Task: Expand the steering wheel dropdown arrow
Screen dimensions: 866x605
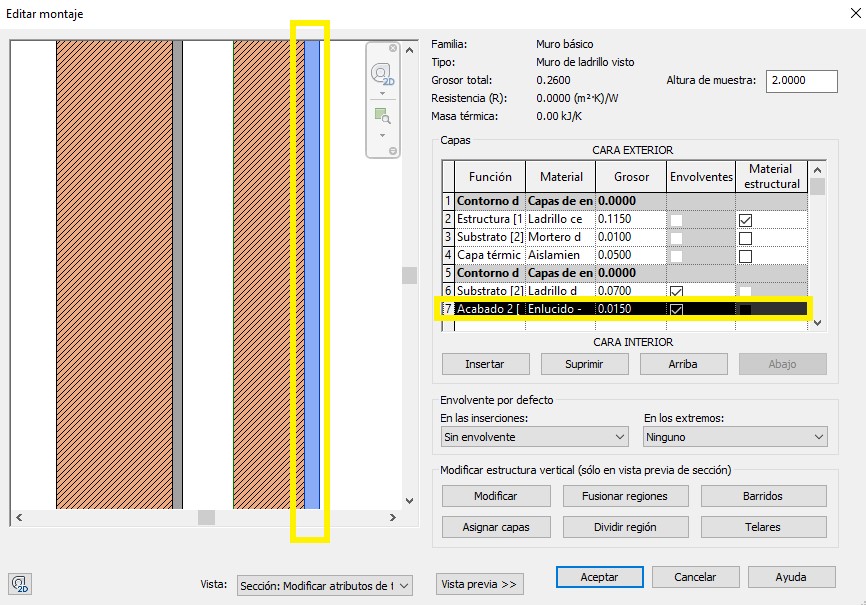Action: pyautogui.click(x=381, y=93)
